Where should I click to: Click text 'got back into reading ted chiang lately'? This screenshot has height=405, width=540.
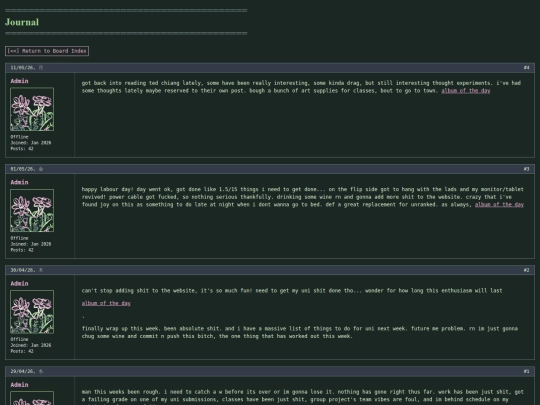(x=142, y=83)
